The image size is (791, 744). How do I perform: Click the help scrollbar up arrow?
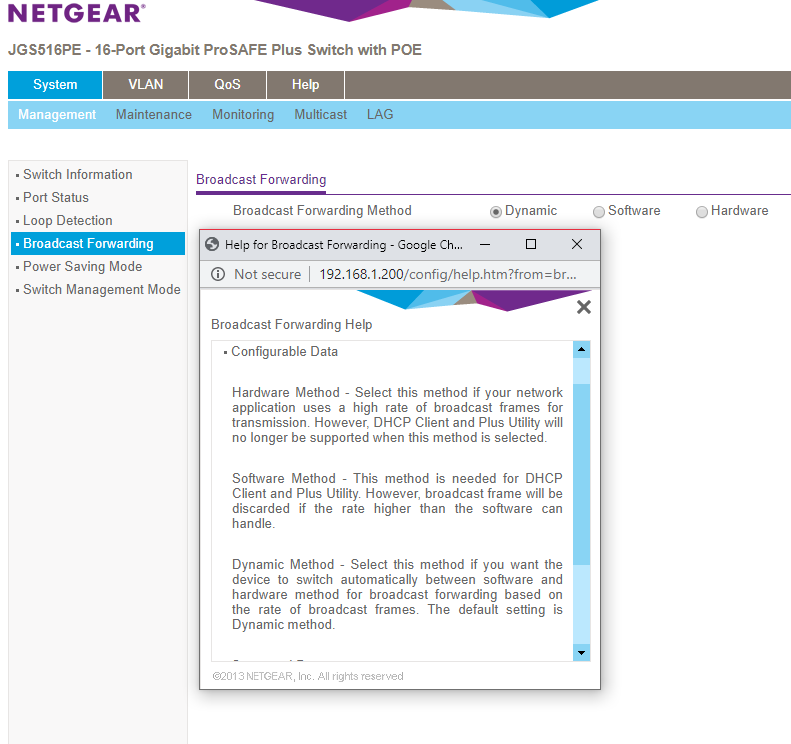tap(581, 349)
